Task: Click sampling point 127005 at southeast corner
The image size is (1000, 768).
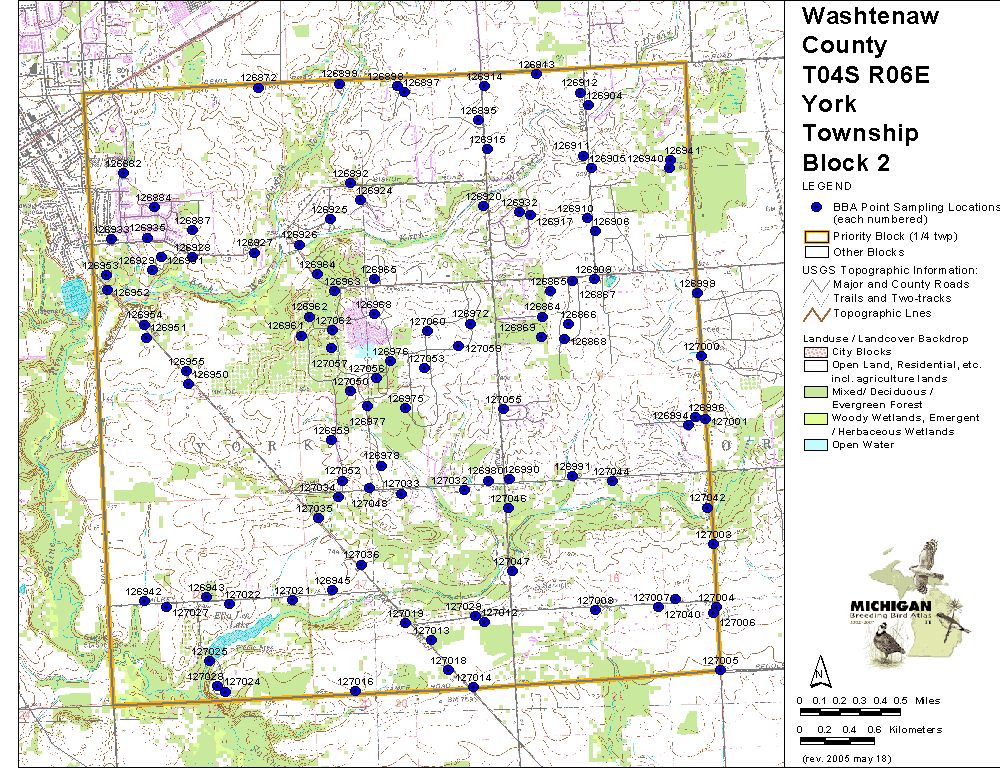Action: pyautogui.click(x=719, y=670)
